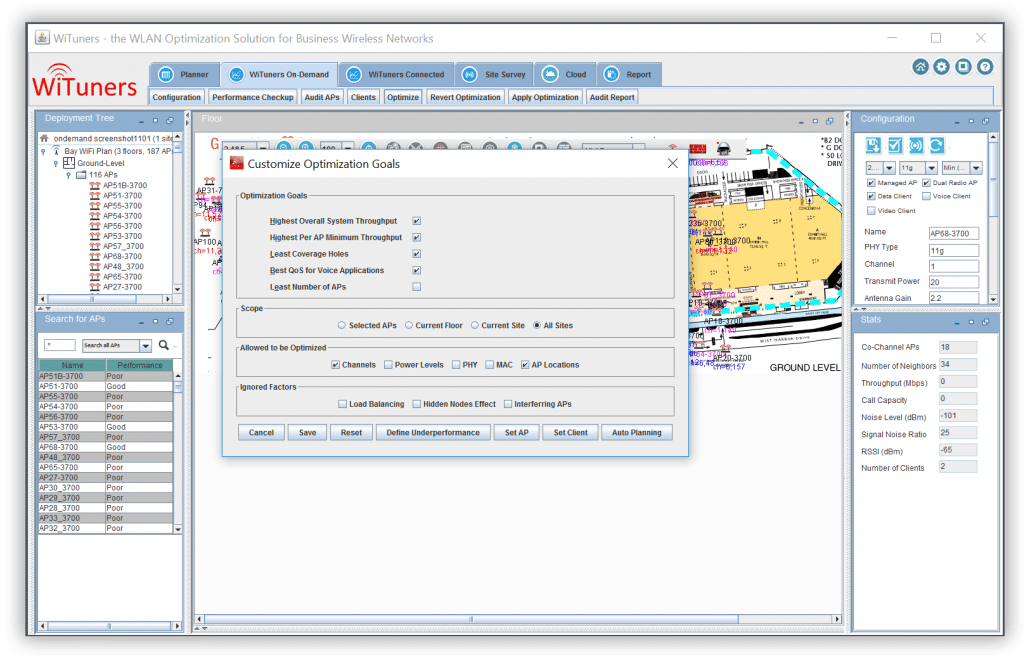Image resolution: width=1030 pixels, height=659 pixels.
Task: Click the WiTuners logo
Action: pos(84,81)
